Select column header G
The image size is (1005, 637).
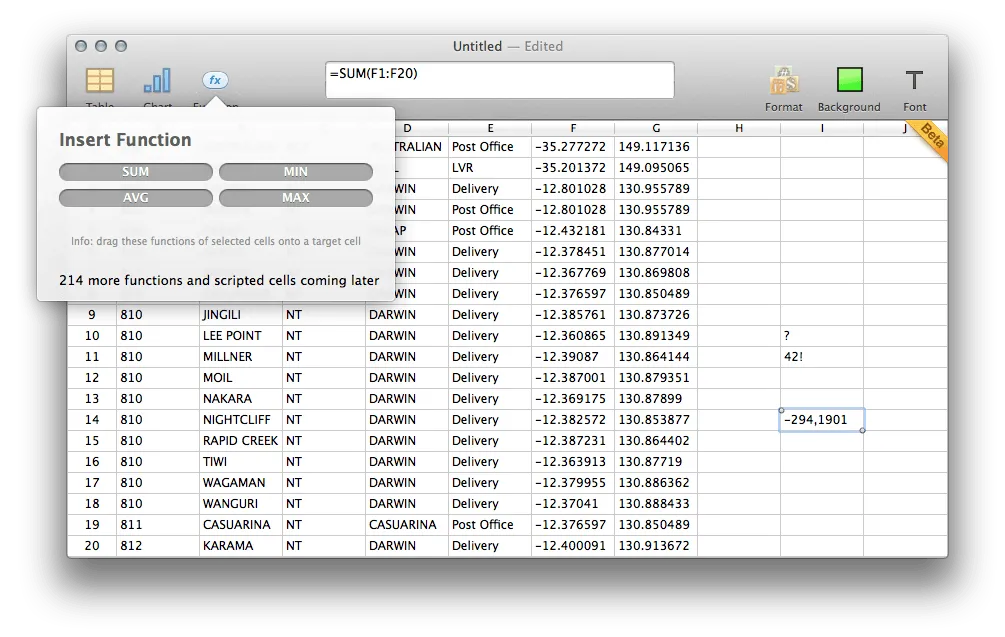[655, 128]
